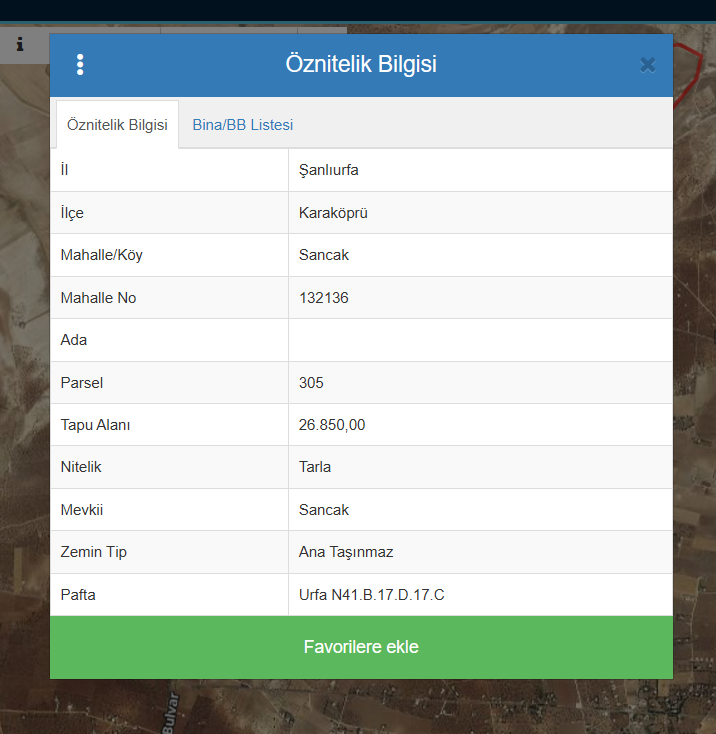Click the İlçe label cell
The image size is (716, 734).
click(x=72, y=213)
